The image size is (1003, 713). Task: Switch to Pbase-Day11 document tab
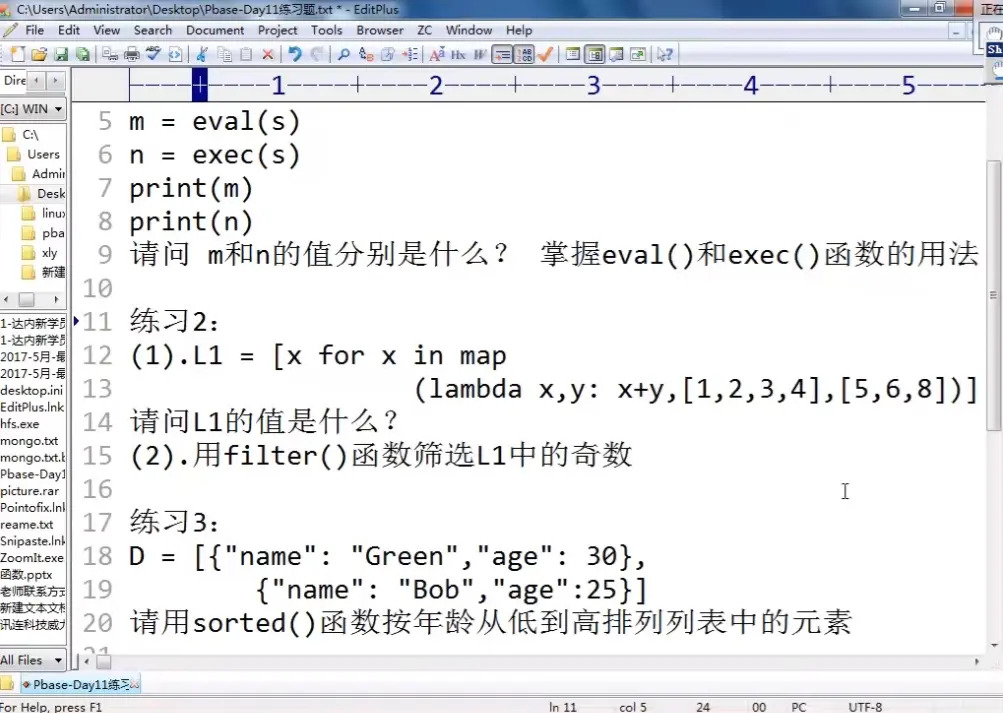(x=81, y=684)
